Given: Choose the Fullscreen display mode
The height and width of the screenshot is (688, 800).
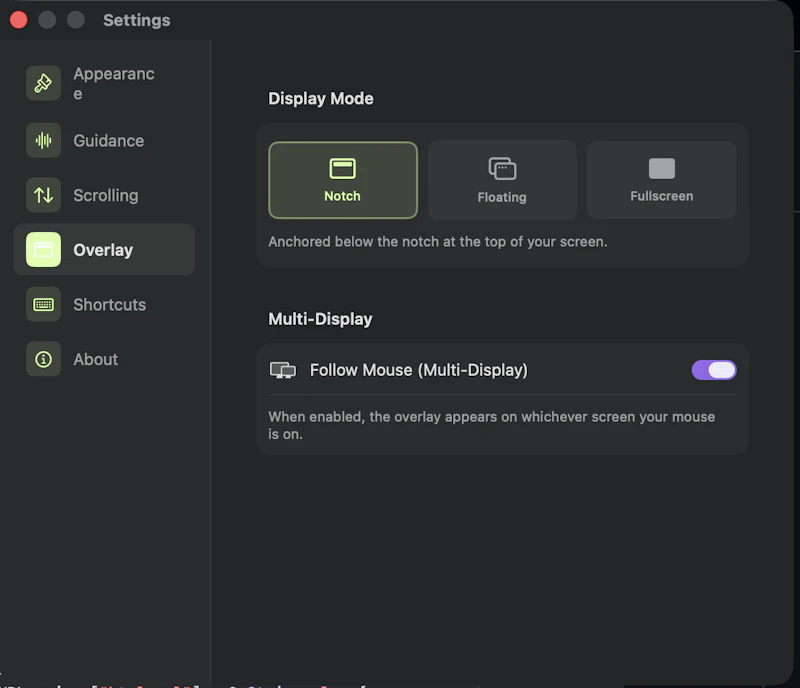Looking at the screenshot, I should click(662, 180).
